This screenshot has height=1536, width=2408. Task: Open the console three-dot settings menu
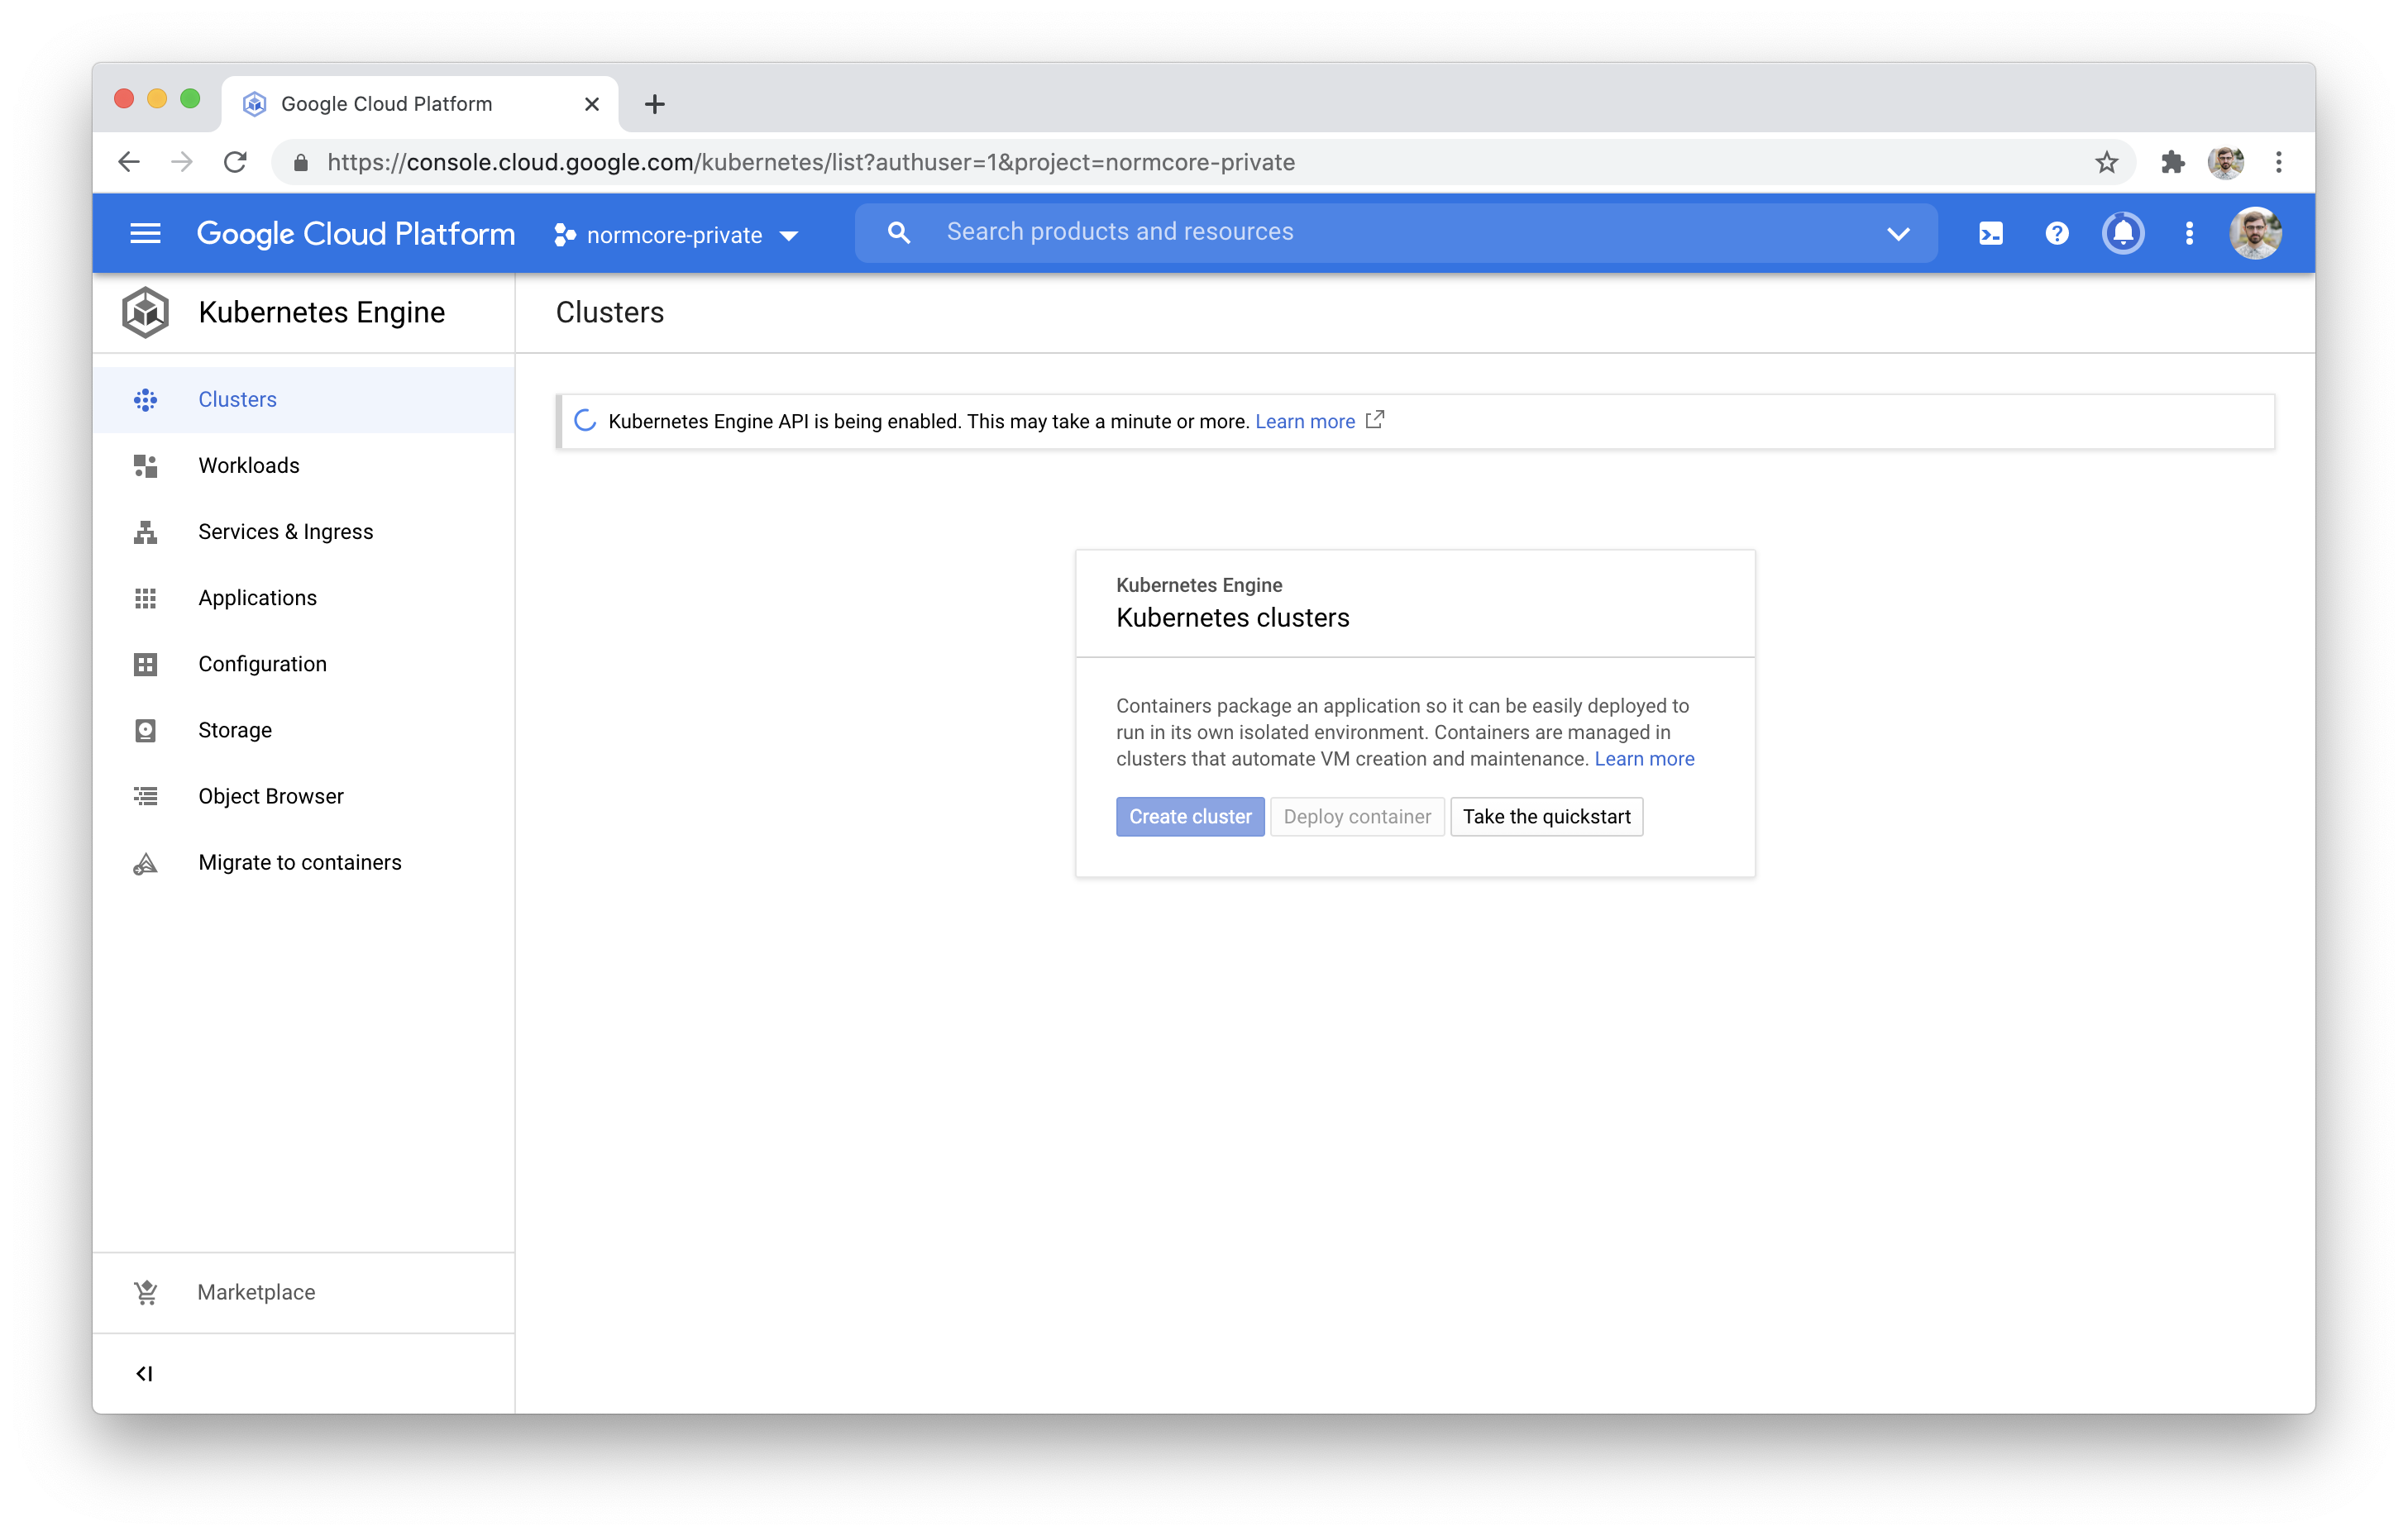point(2189,233)
